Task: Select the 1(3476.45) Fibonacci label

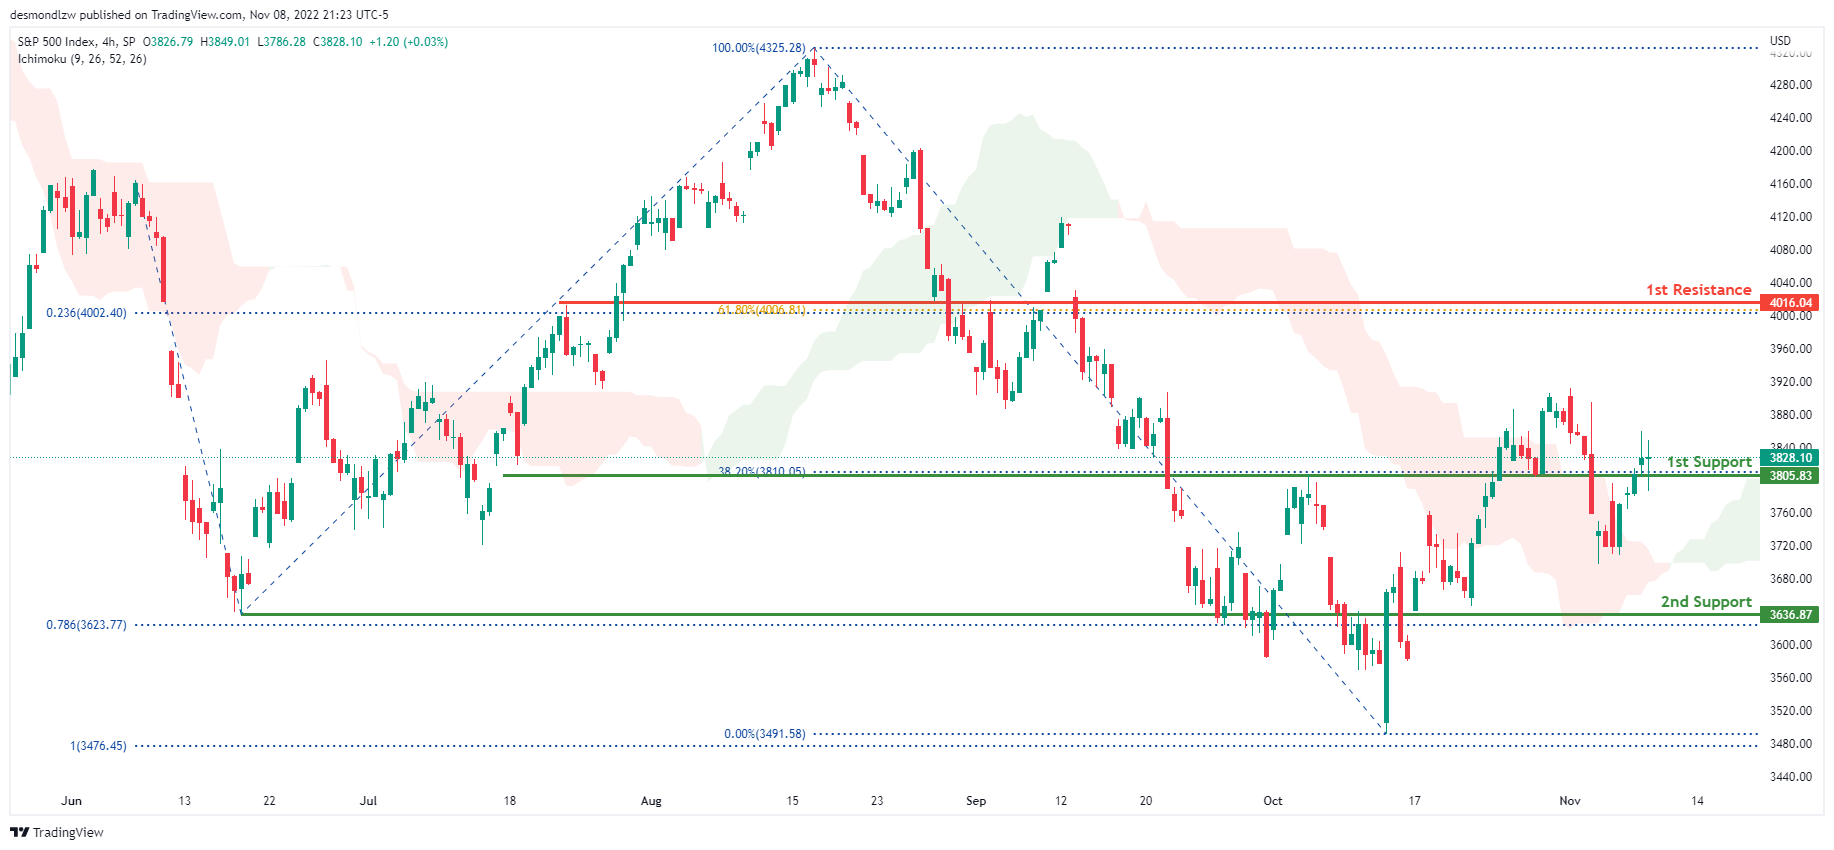Action: tap(98, 746)
